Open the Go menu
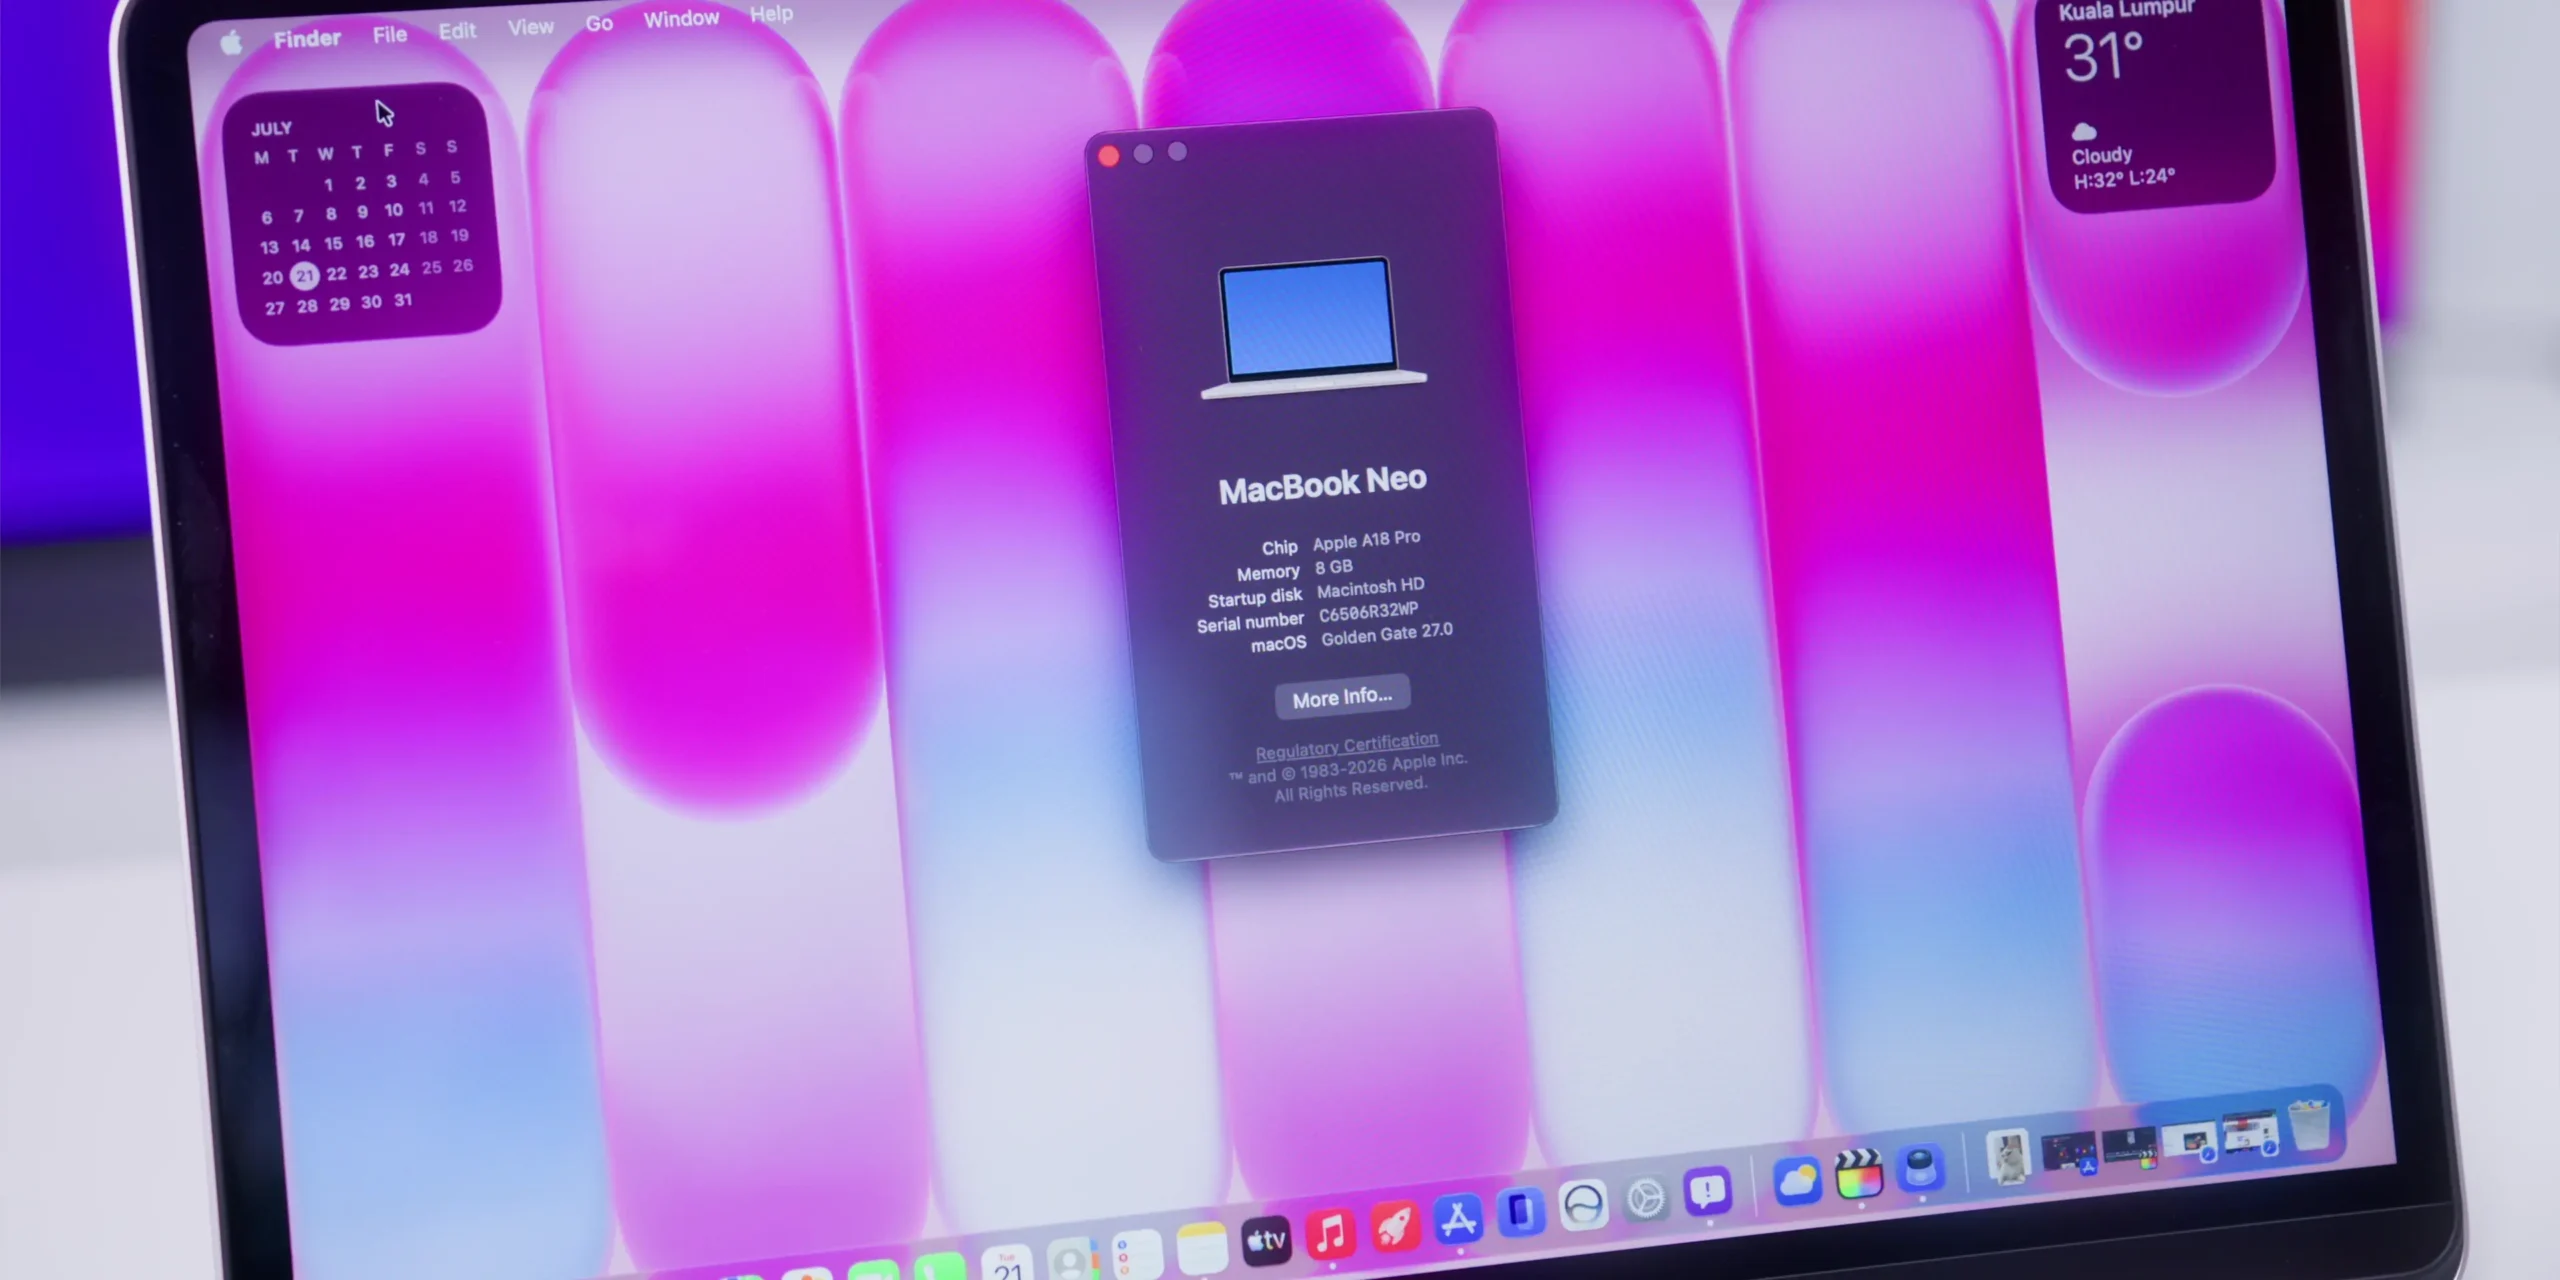This screenshot has width=2560, height=1280. click(599, 22)
